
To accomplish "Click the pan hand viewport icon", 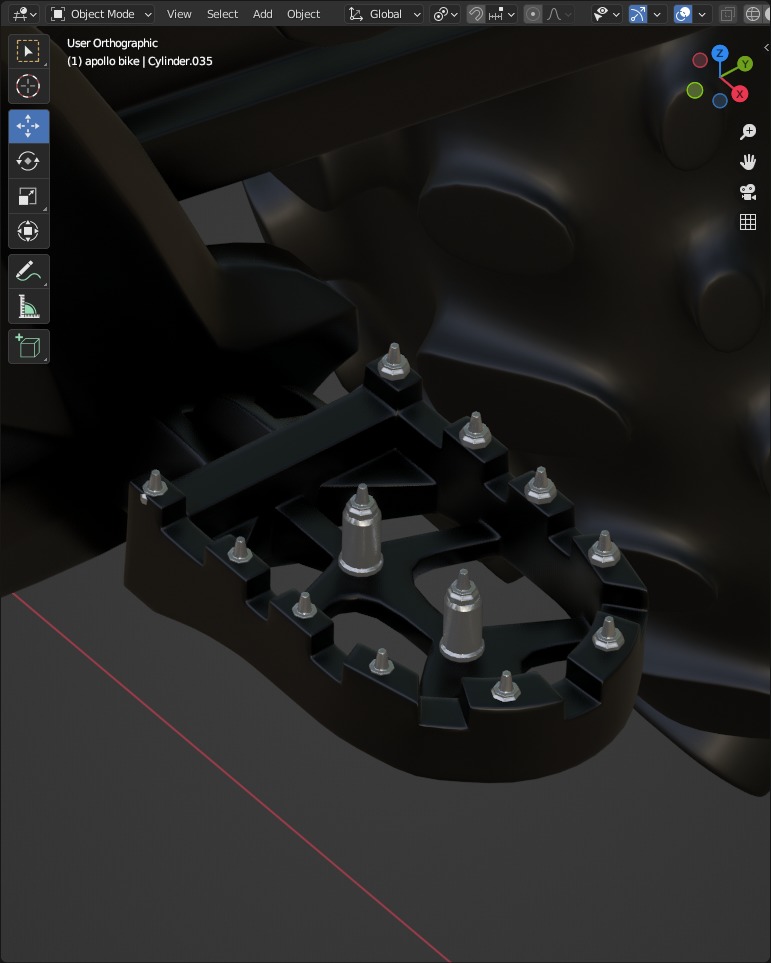I will [x=748, y=162].
